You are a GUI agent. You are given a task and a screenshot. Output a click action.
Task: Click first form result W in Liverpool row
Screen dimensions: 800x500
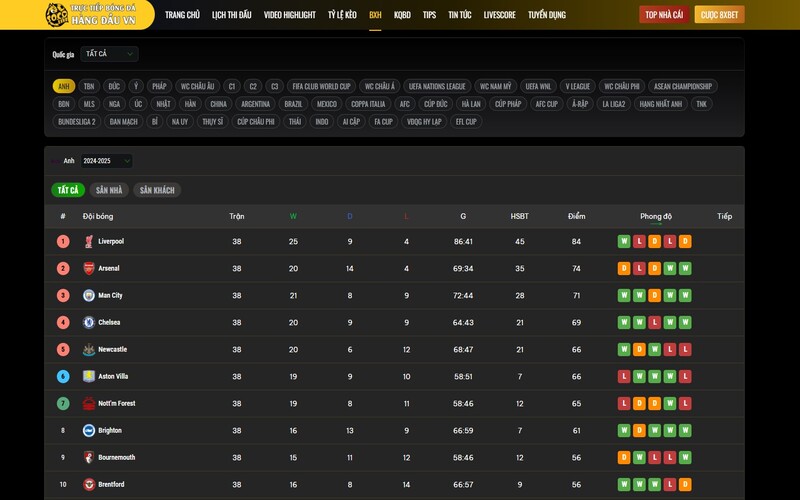(x=624, y=241)
